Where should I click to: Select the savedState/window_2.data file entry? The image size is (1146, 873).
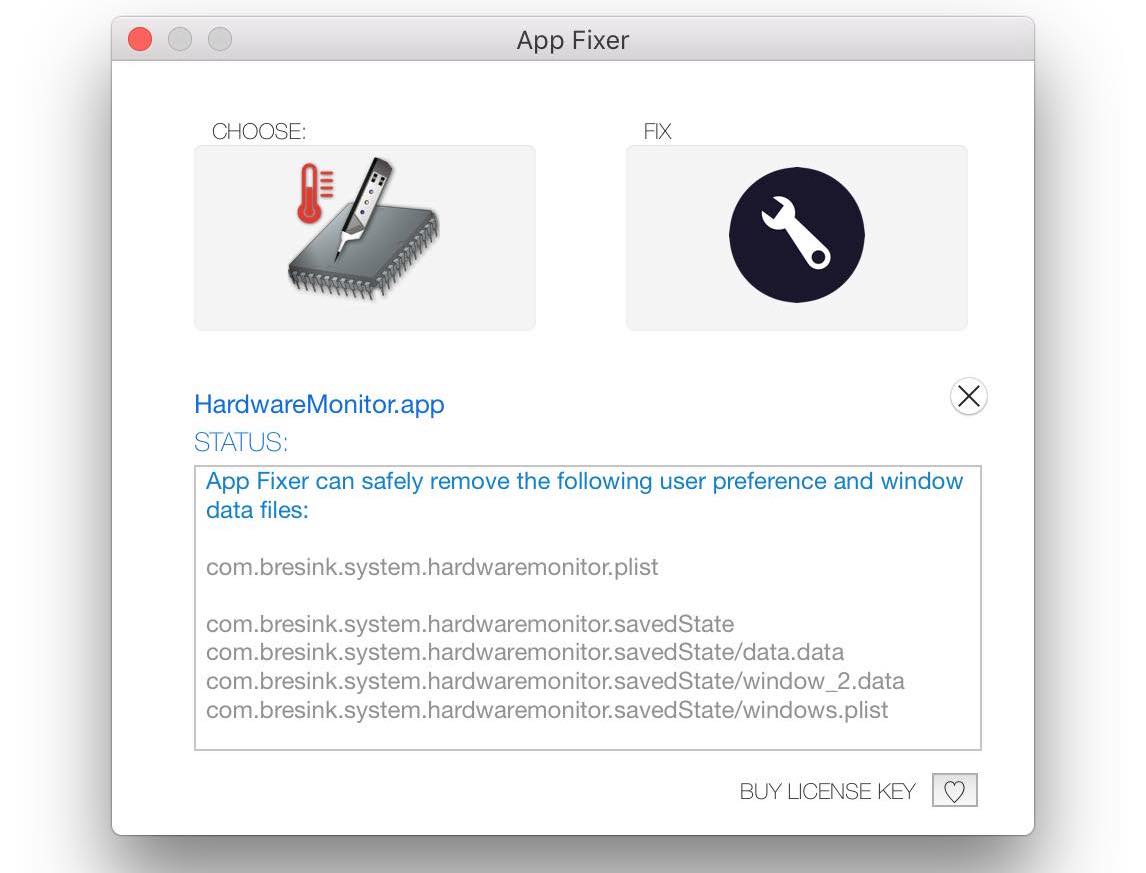[554, 681]
